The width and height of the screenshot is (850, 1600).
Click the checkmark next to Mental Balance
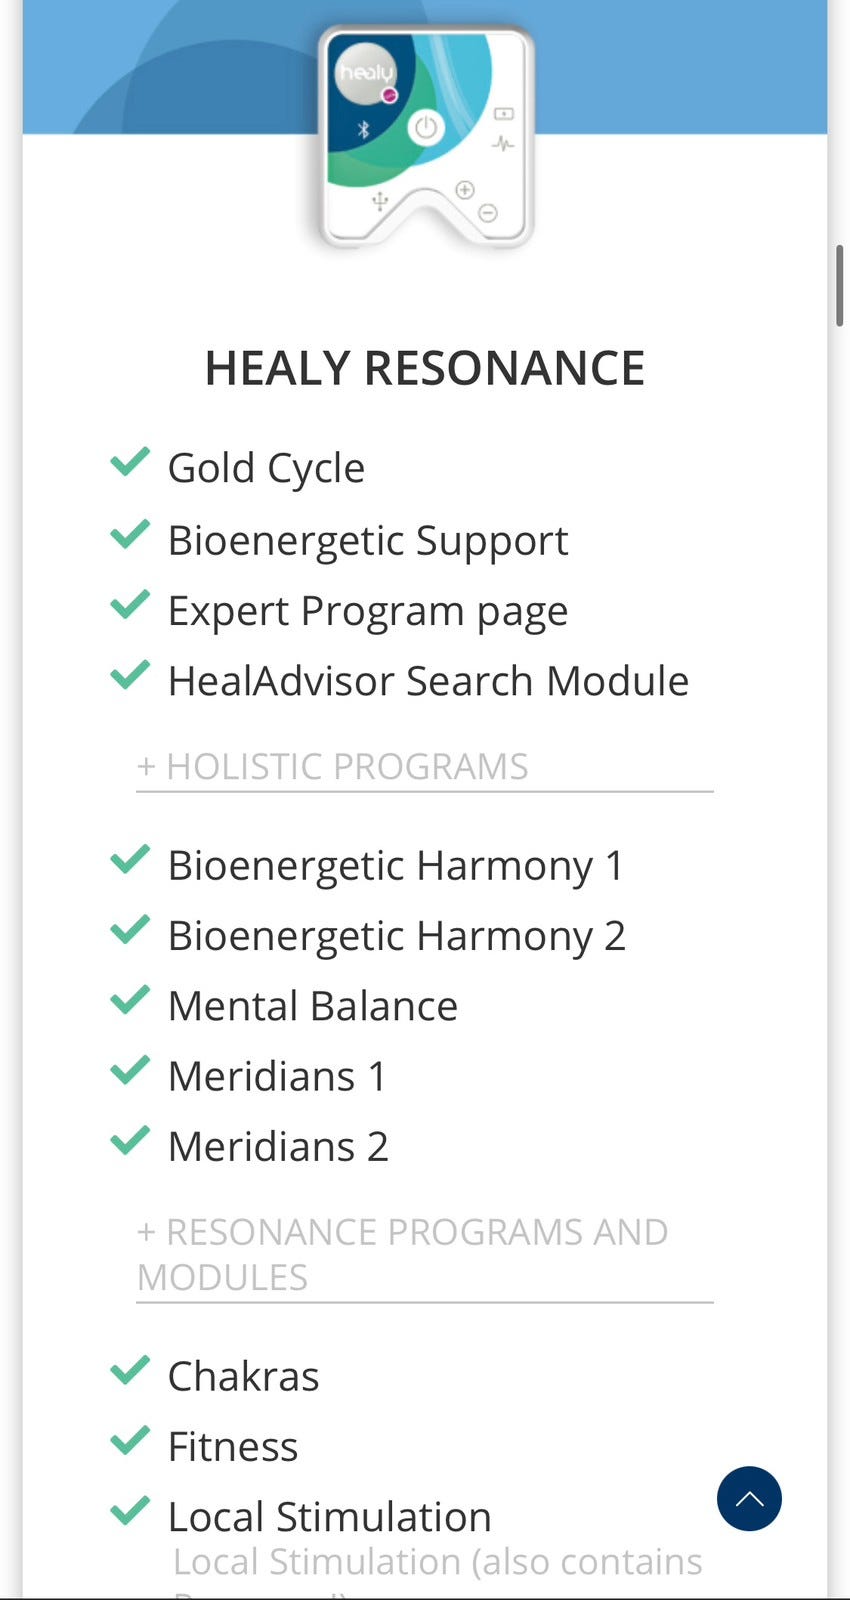(130, 1001)
